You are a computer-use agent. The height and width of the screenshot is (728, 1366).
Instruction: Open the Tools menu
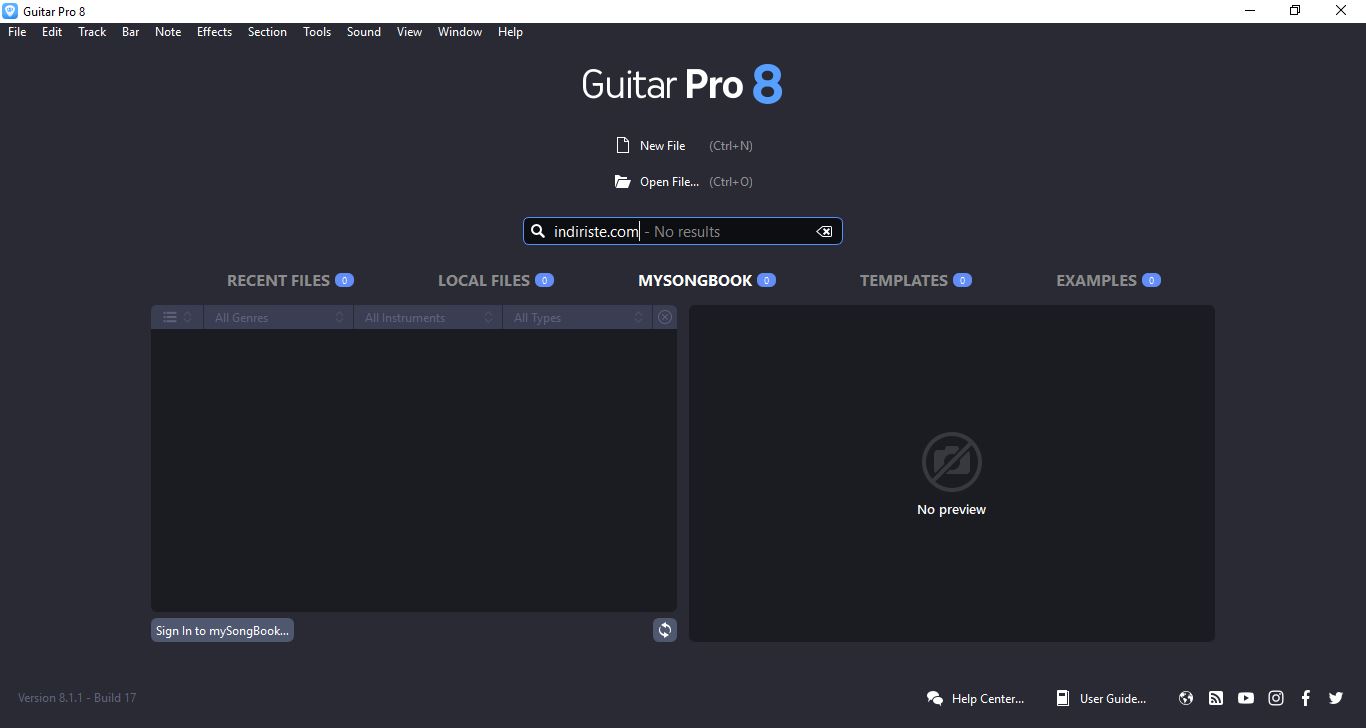pyautogui.click(x=317, y=32)
